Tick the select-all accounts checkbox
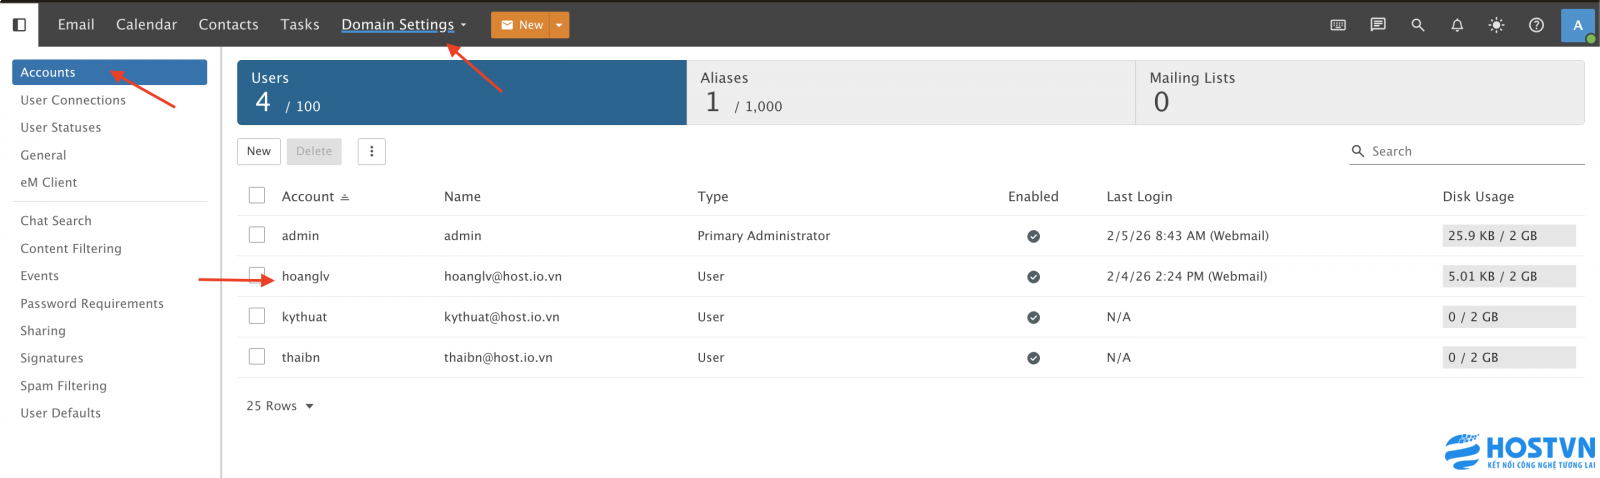The width and height of the screenshot is (1600, 478). (x=257, y=196)
